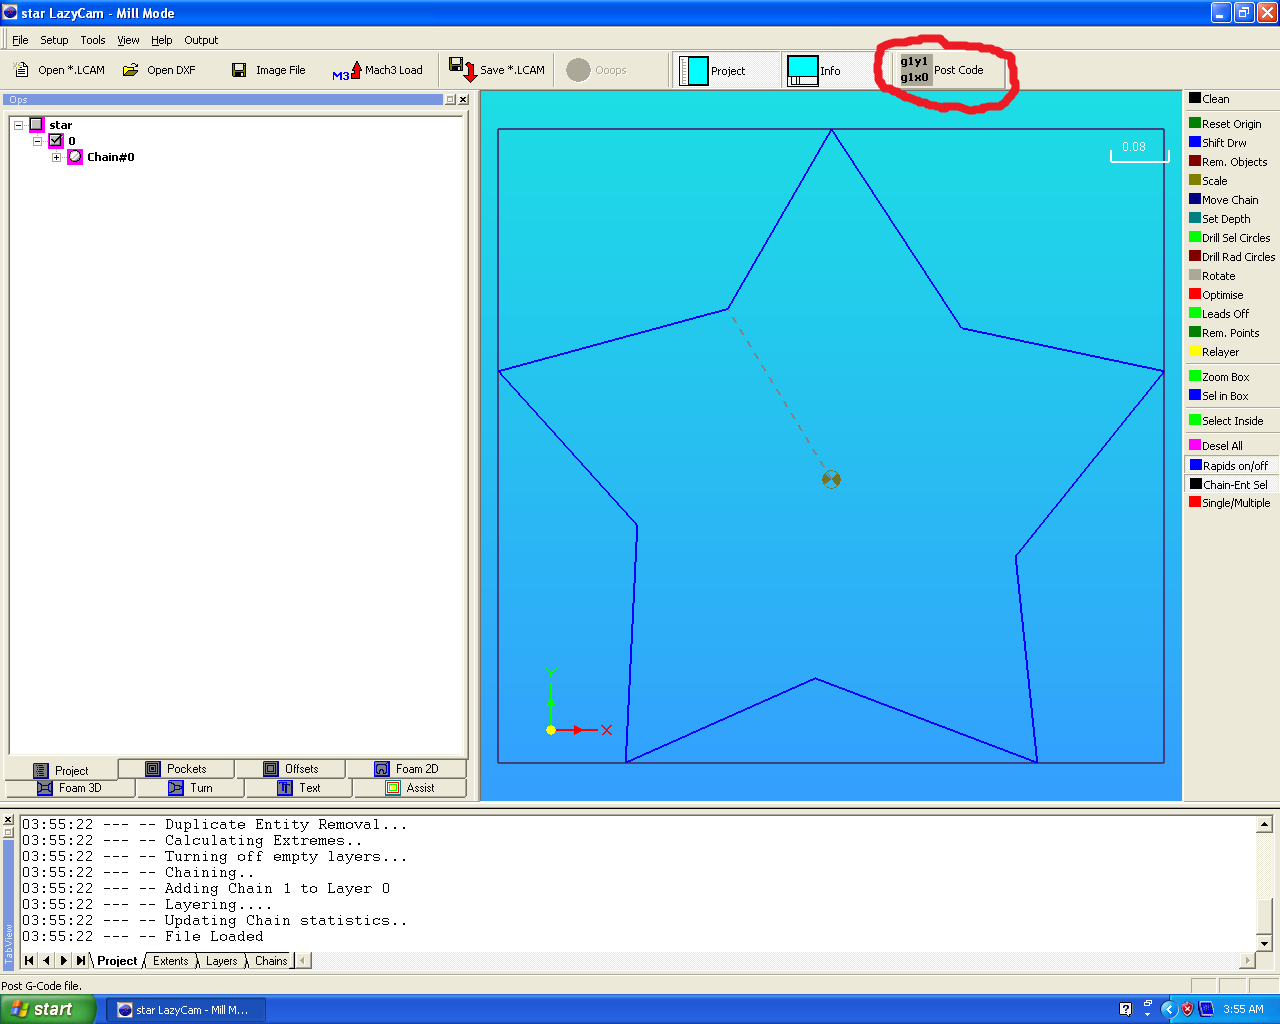The image size is (1280, 1024).
Task: Switch to Text tab
Action: click(x=299, y=788)
